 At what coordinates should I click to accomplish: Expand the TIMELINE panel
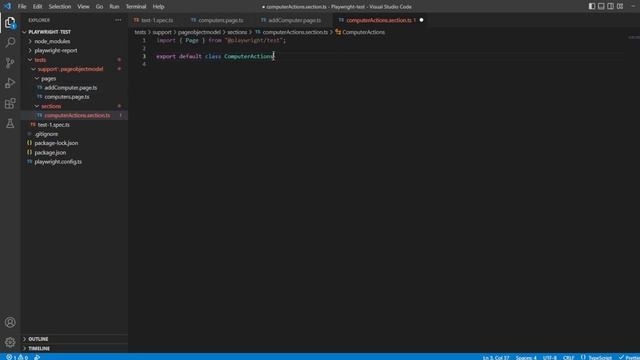tap(39, 349)
